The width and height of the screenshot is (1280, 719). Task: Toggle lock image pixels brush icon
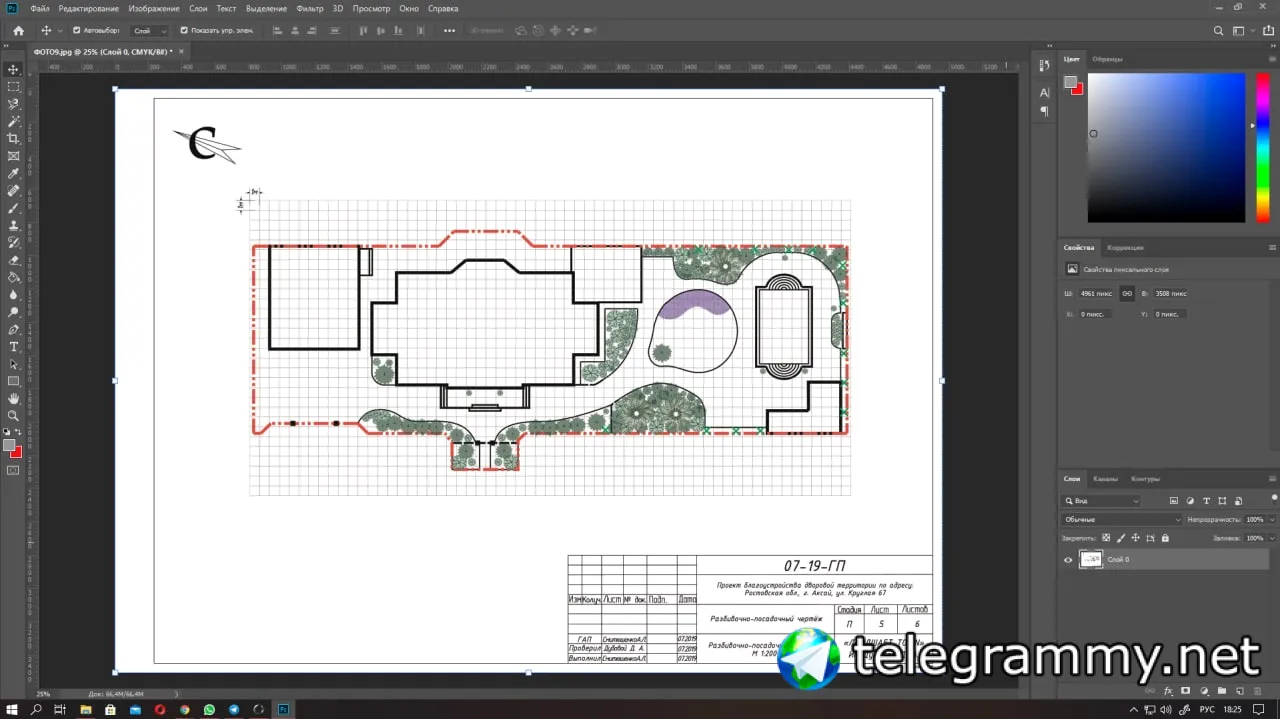1121,538
